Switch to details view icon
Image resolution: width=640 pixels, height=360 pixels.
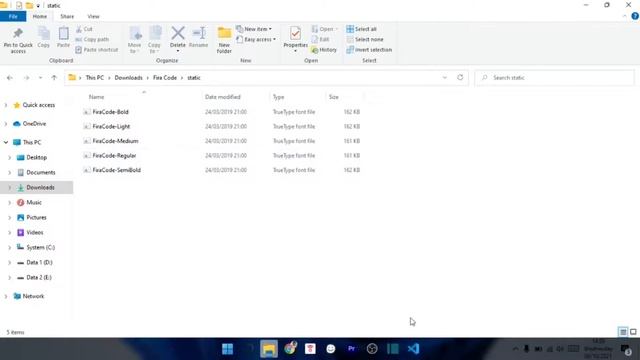623,332
